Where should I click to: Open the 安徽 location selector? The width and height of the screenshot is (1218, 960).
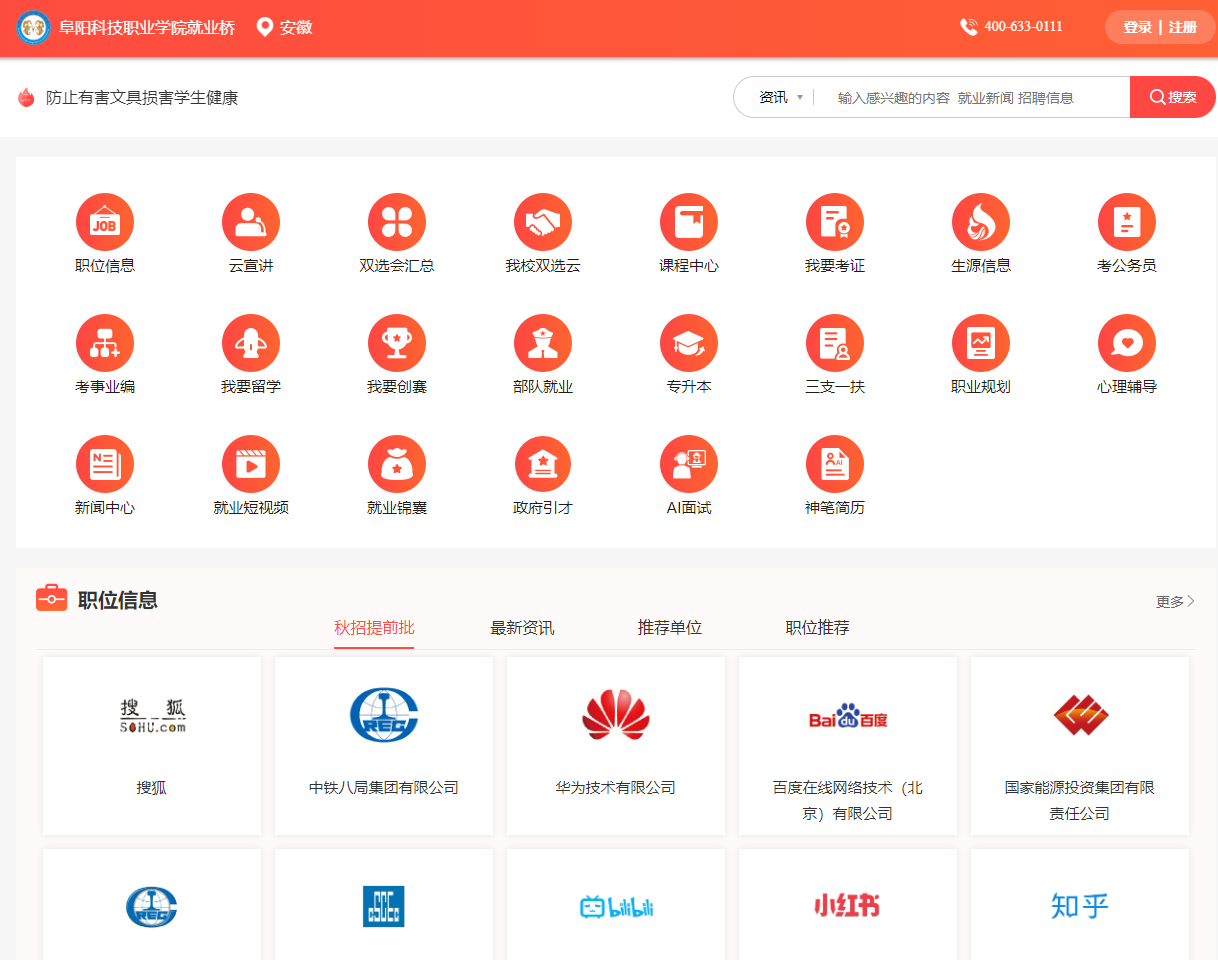tap(285, 28)
